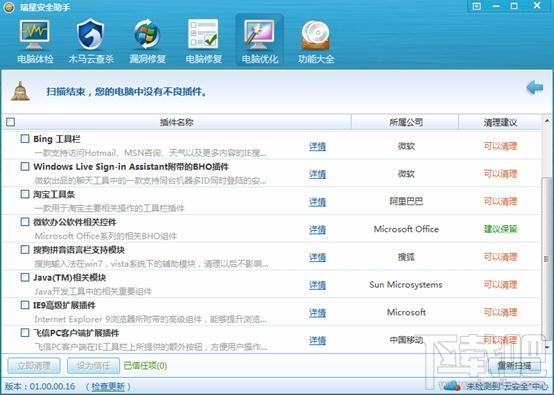Viewport: 554px width, 395px height.
Task: Click the 中国移动 company cell
Action: click(x=406, y=340)
